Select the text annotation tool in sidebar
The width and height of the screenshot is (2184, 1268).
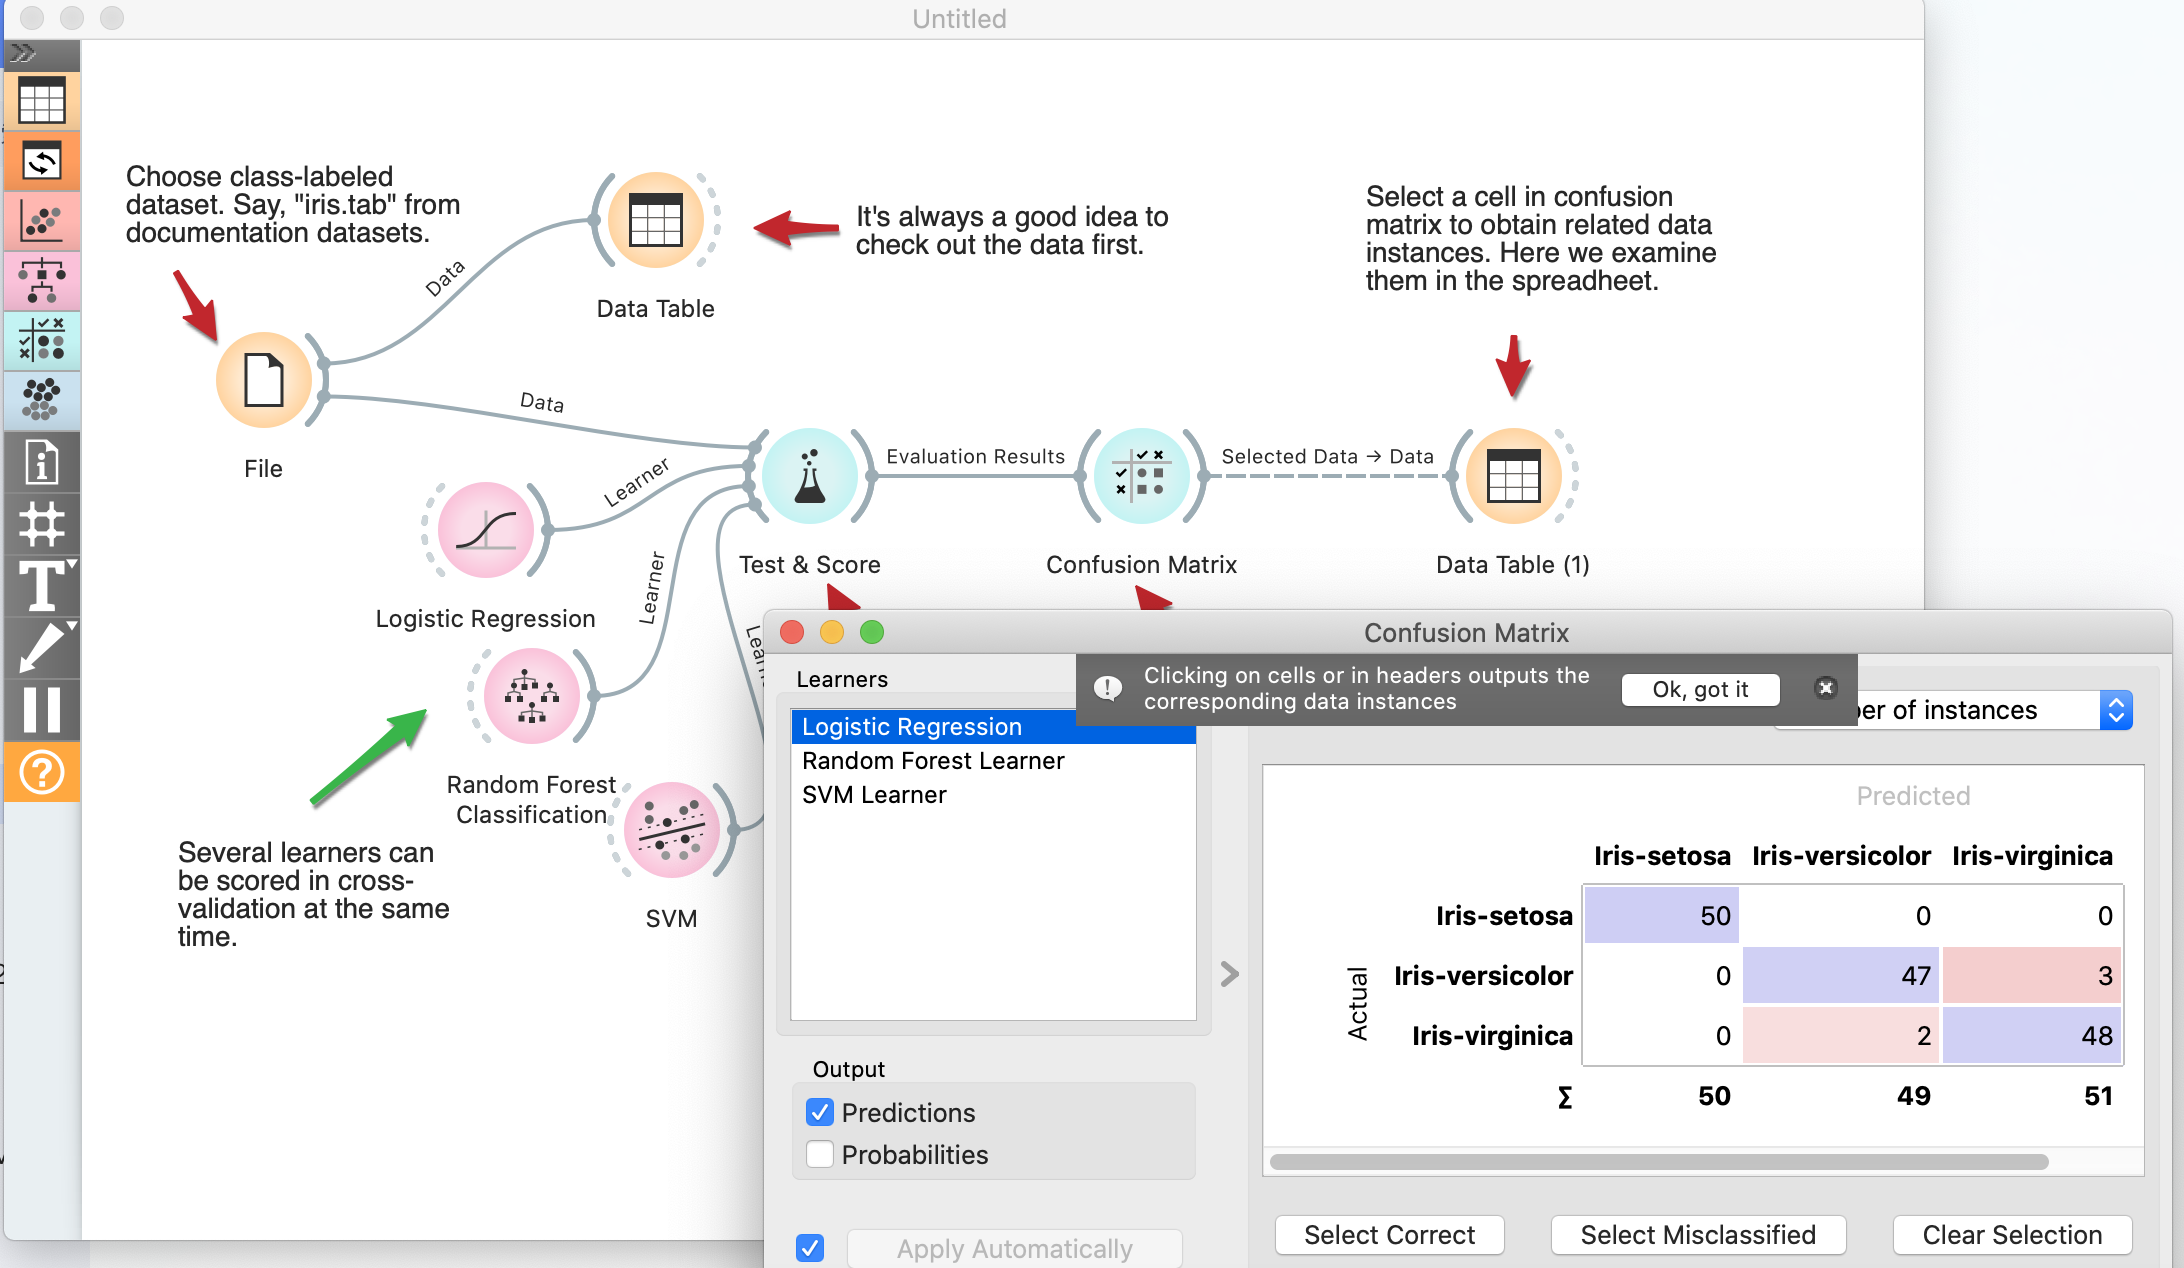coord(42,586)
